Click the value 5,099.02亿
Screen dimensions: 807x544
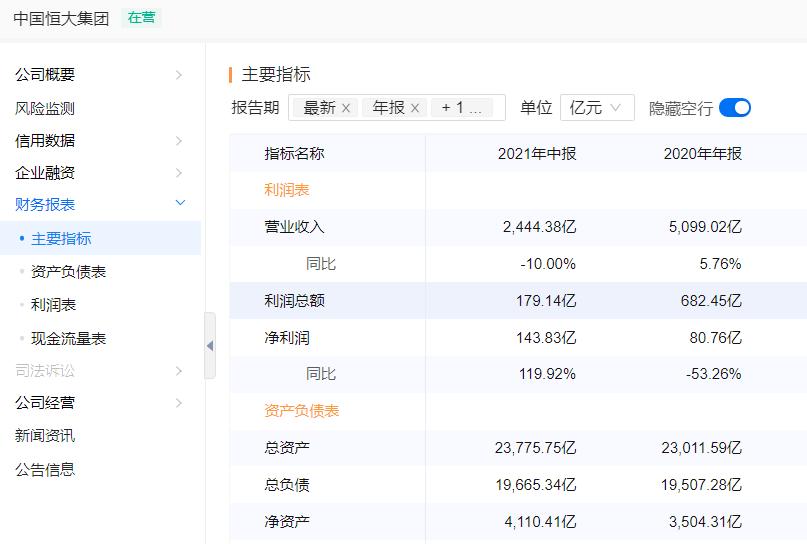click(705, 226)
